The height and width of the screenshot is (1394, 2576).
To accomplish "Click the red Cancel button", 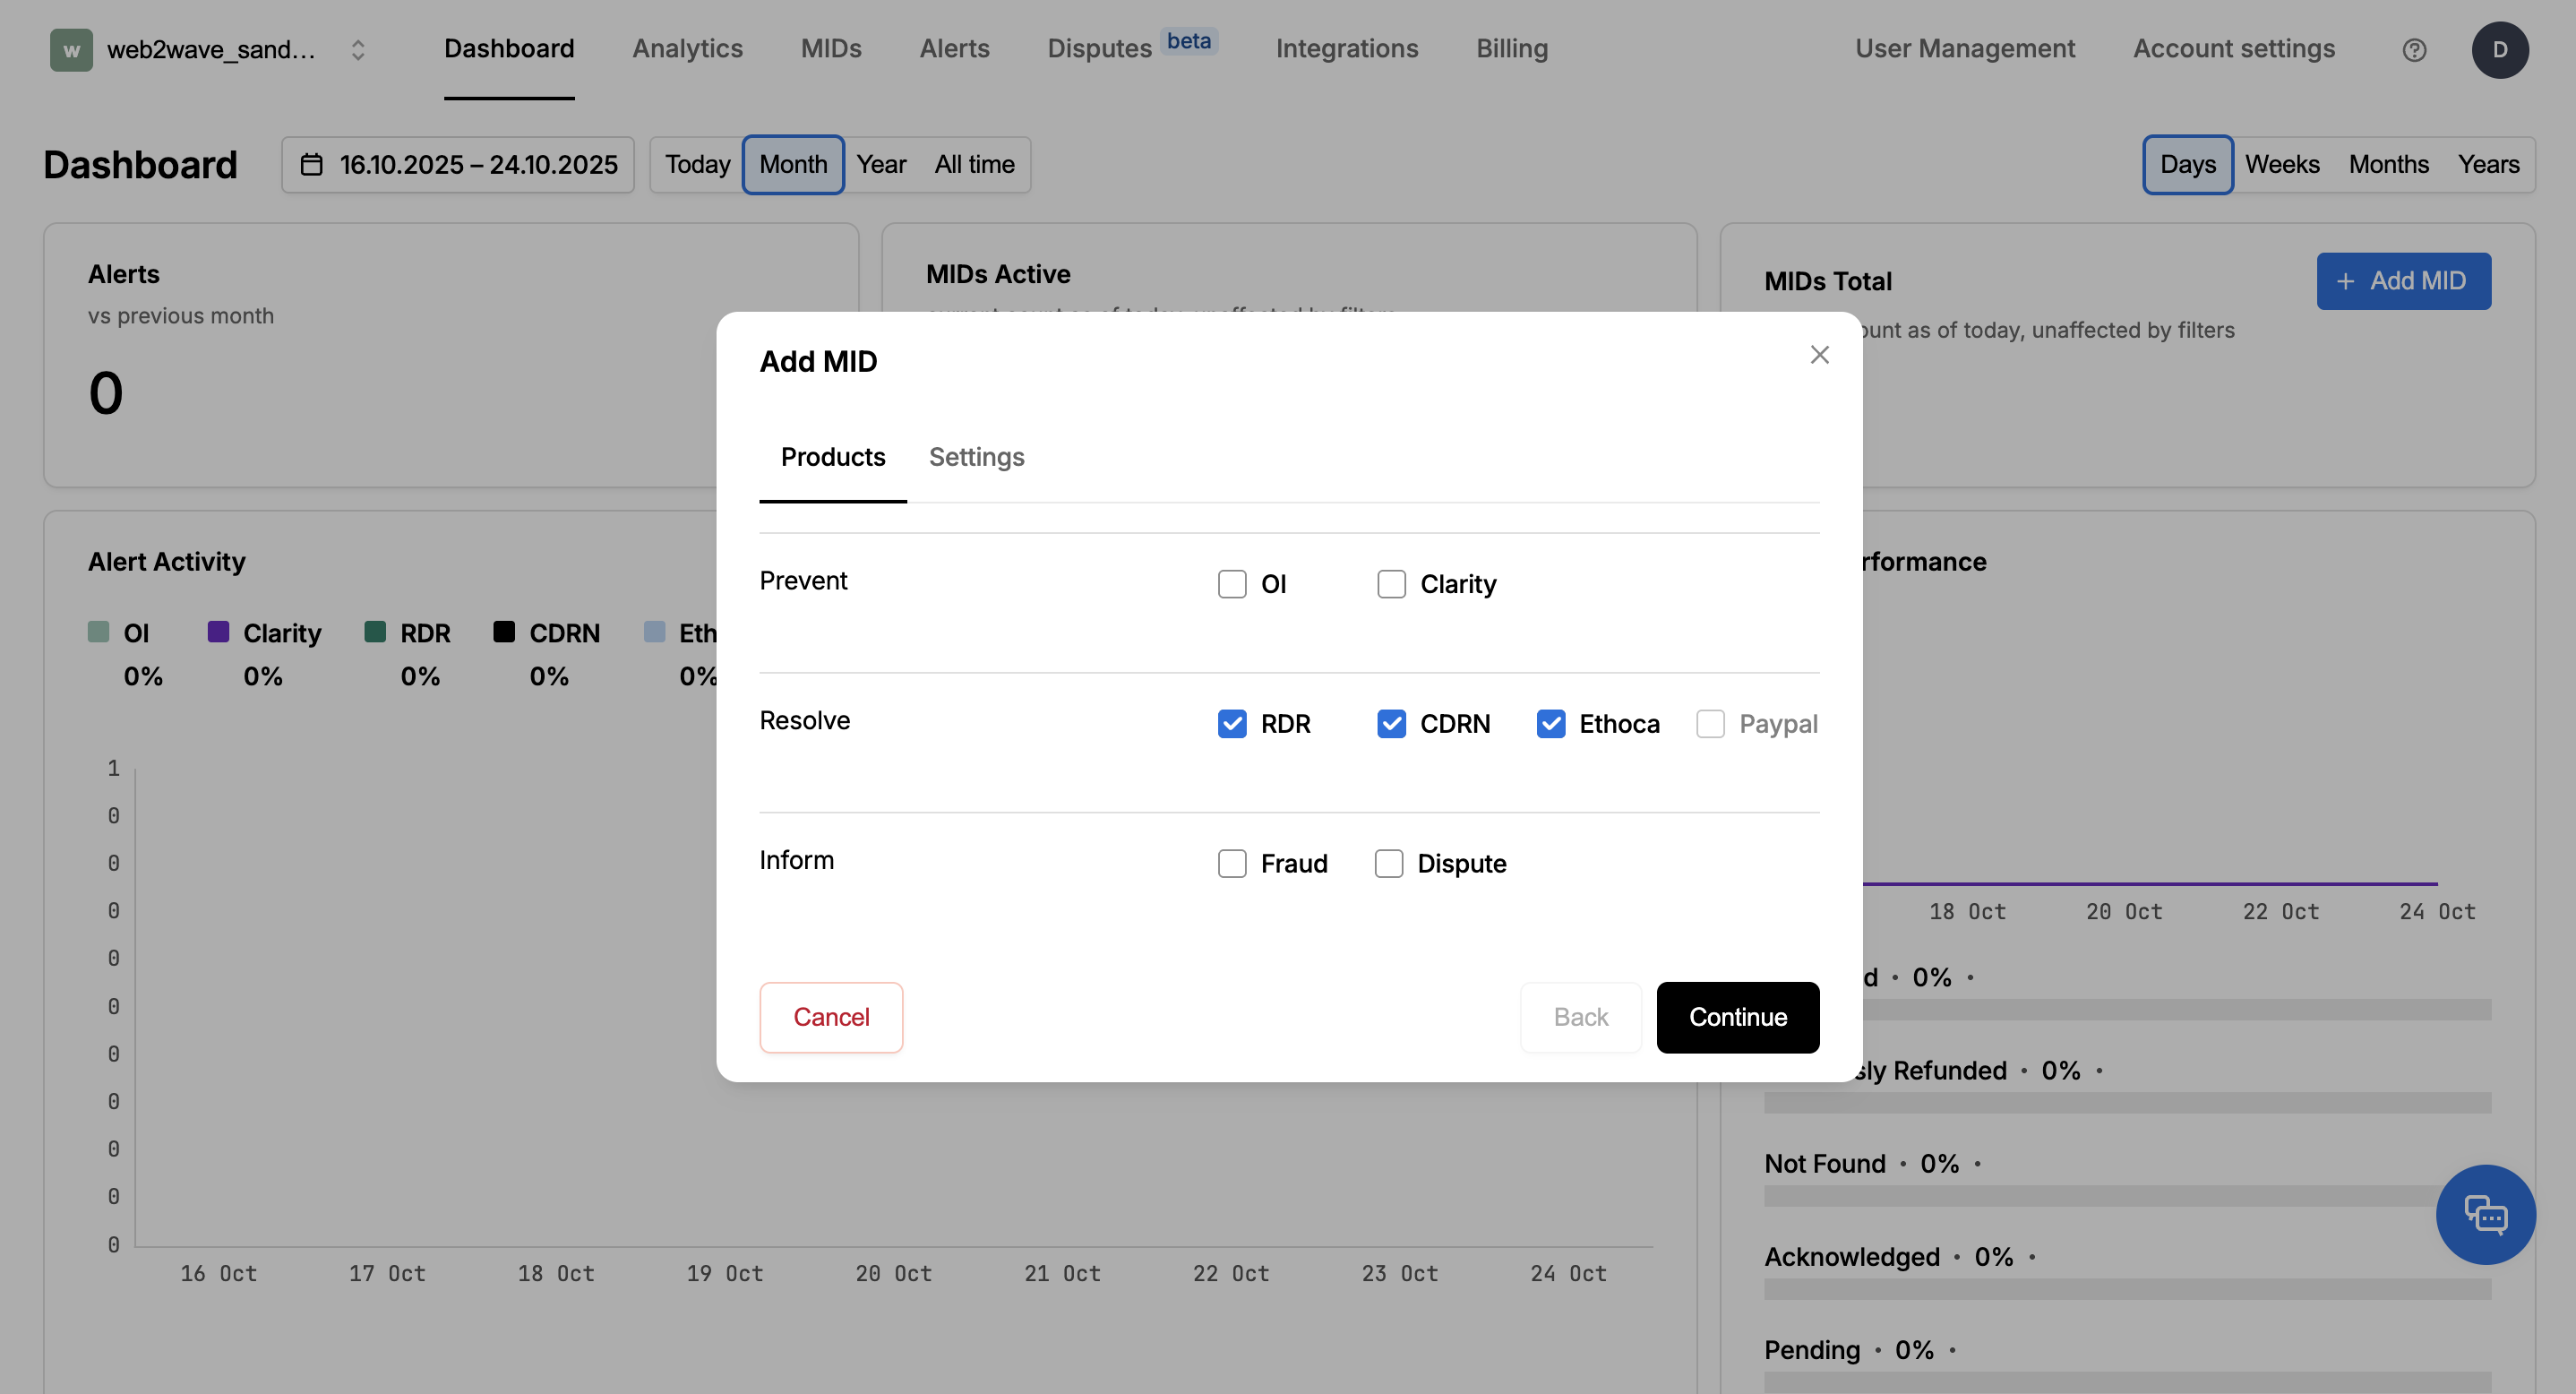I will tap(831, 1017).
